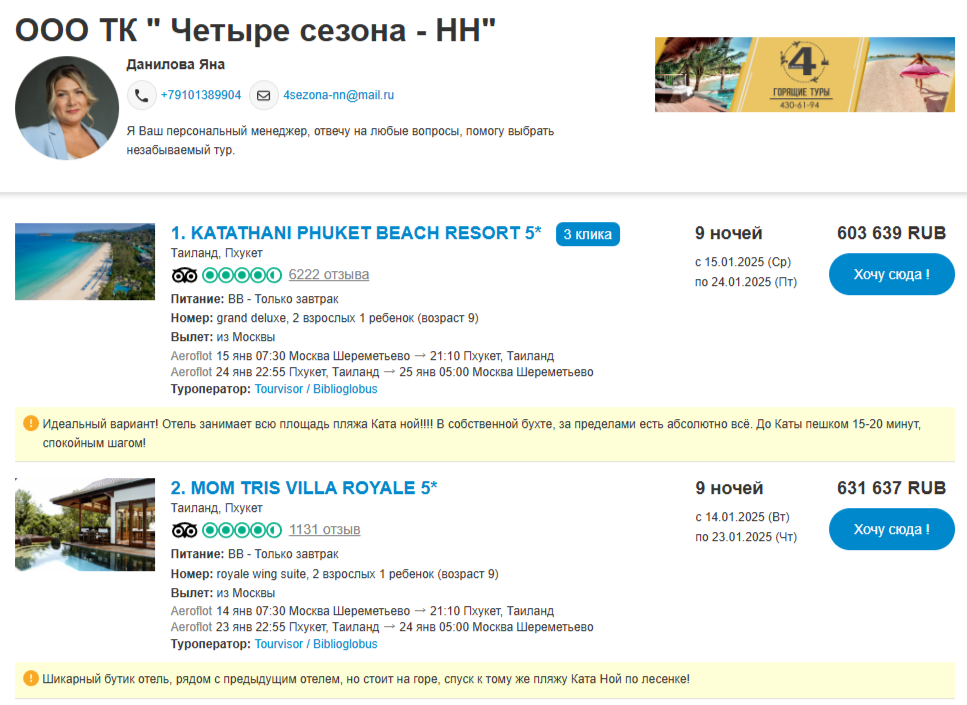Image resolution: width=967 pixels, height=705 pixels.
Task: Click the 23 янв 22:55 Aeroflot return flight
Action: tap(382, 627)
